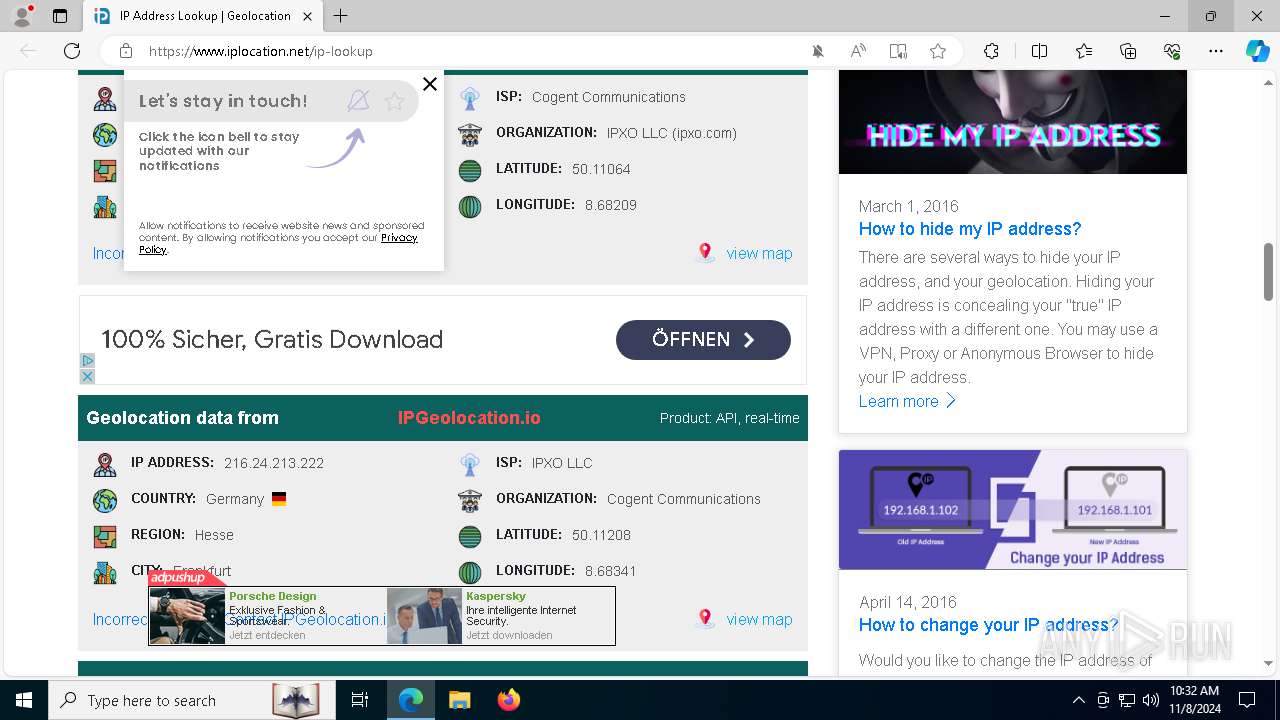
Task: Add page to favorites with star icon
Action: (x=938, y=51)
